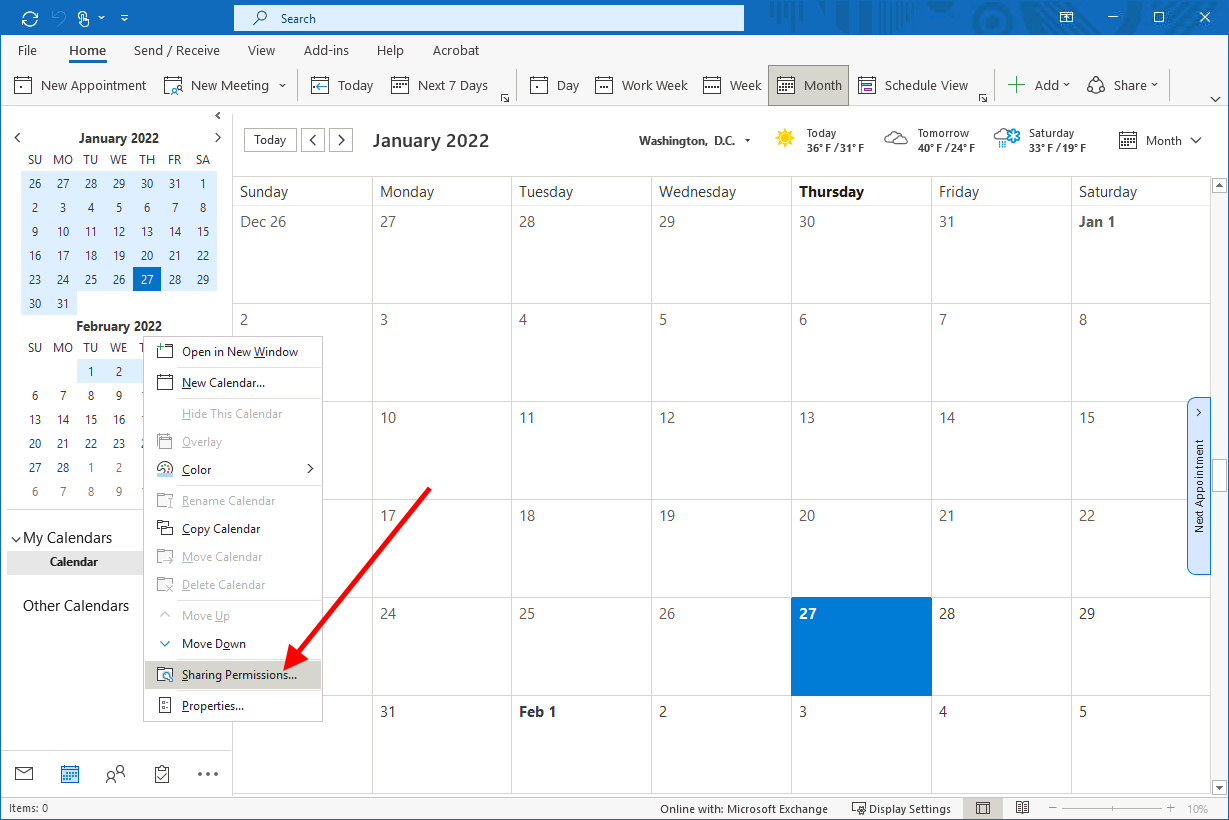This screenshot has height=820, width=1229.
Task: Open Tasks from navigation bar
Action: click(162, 773)
